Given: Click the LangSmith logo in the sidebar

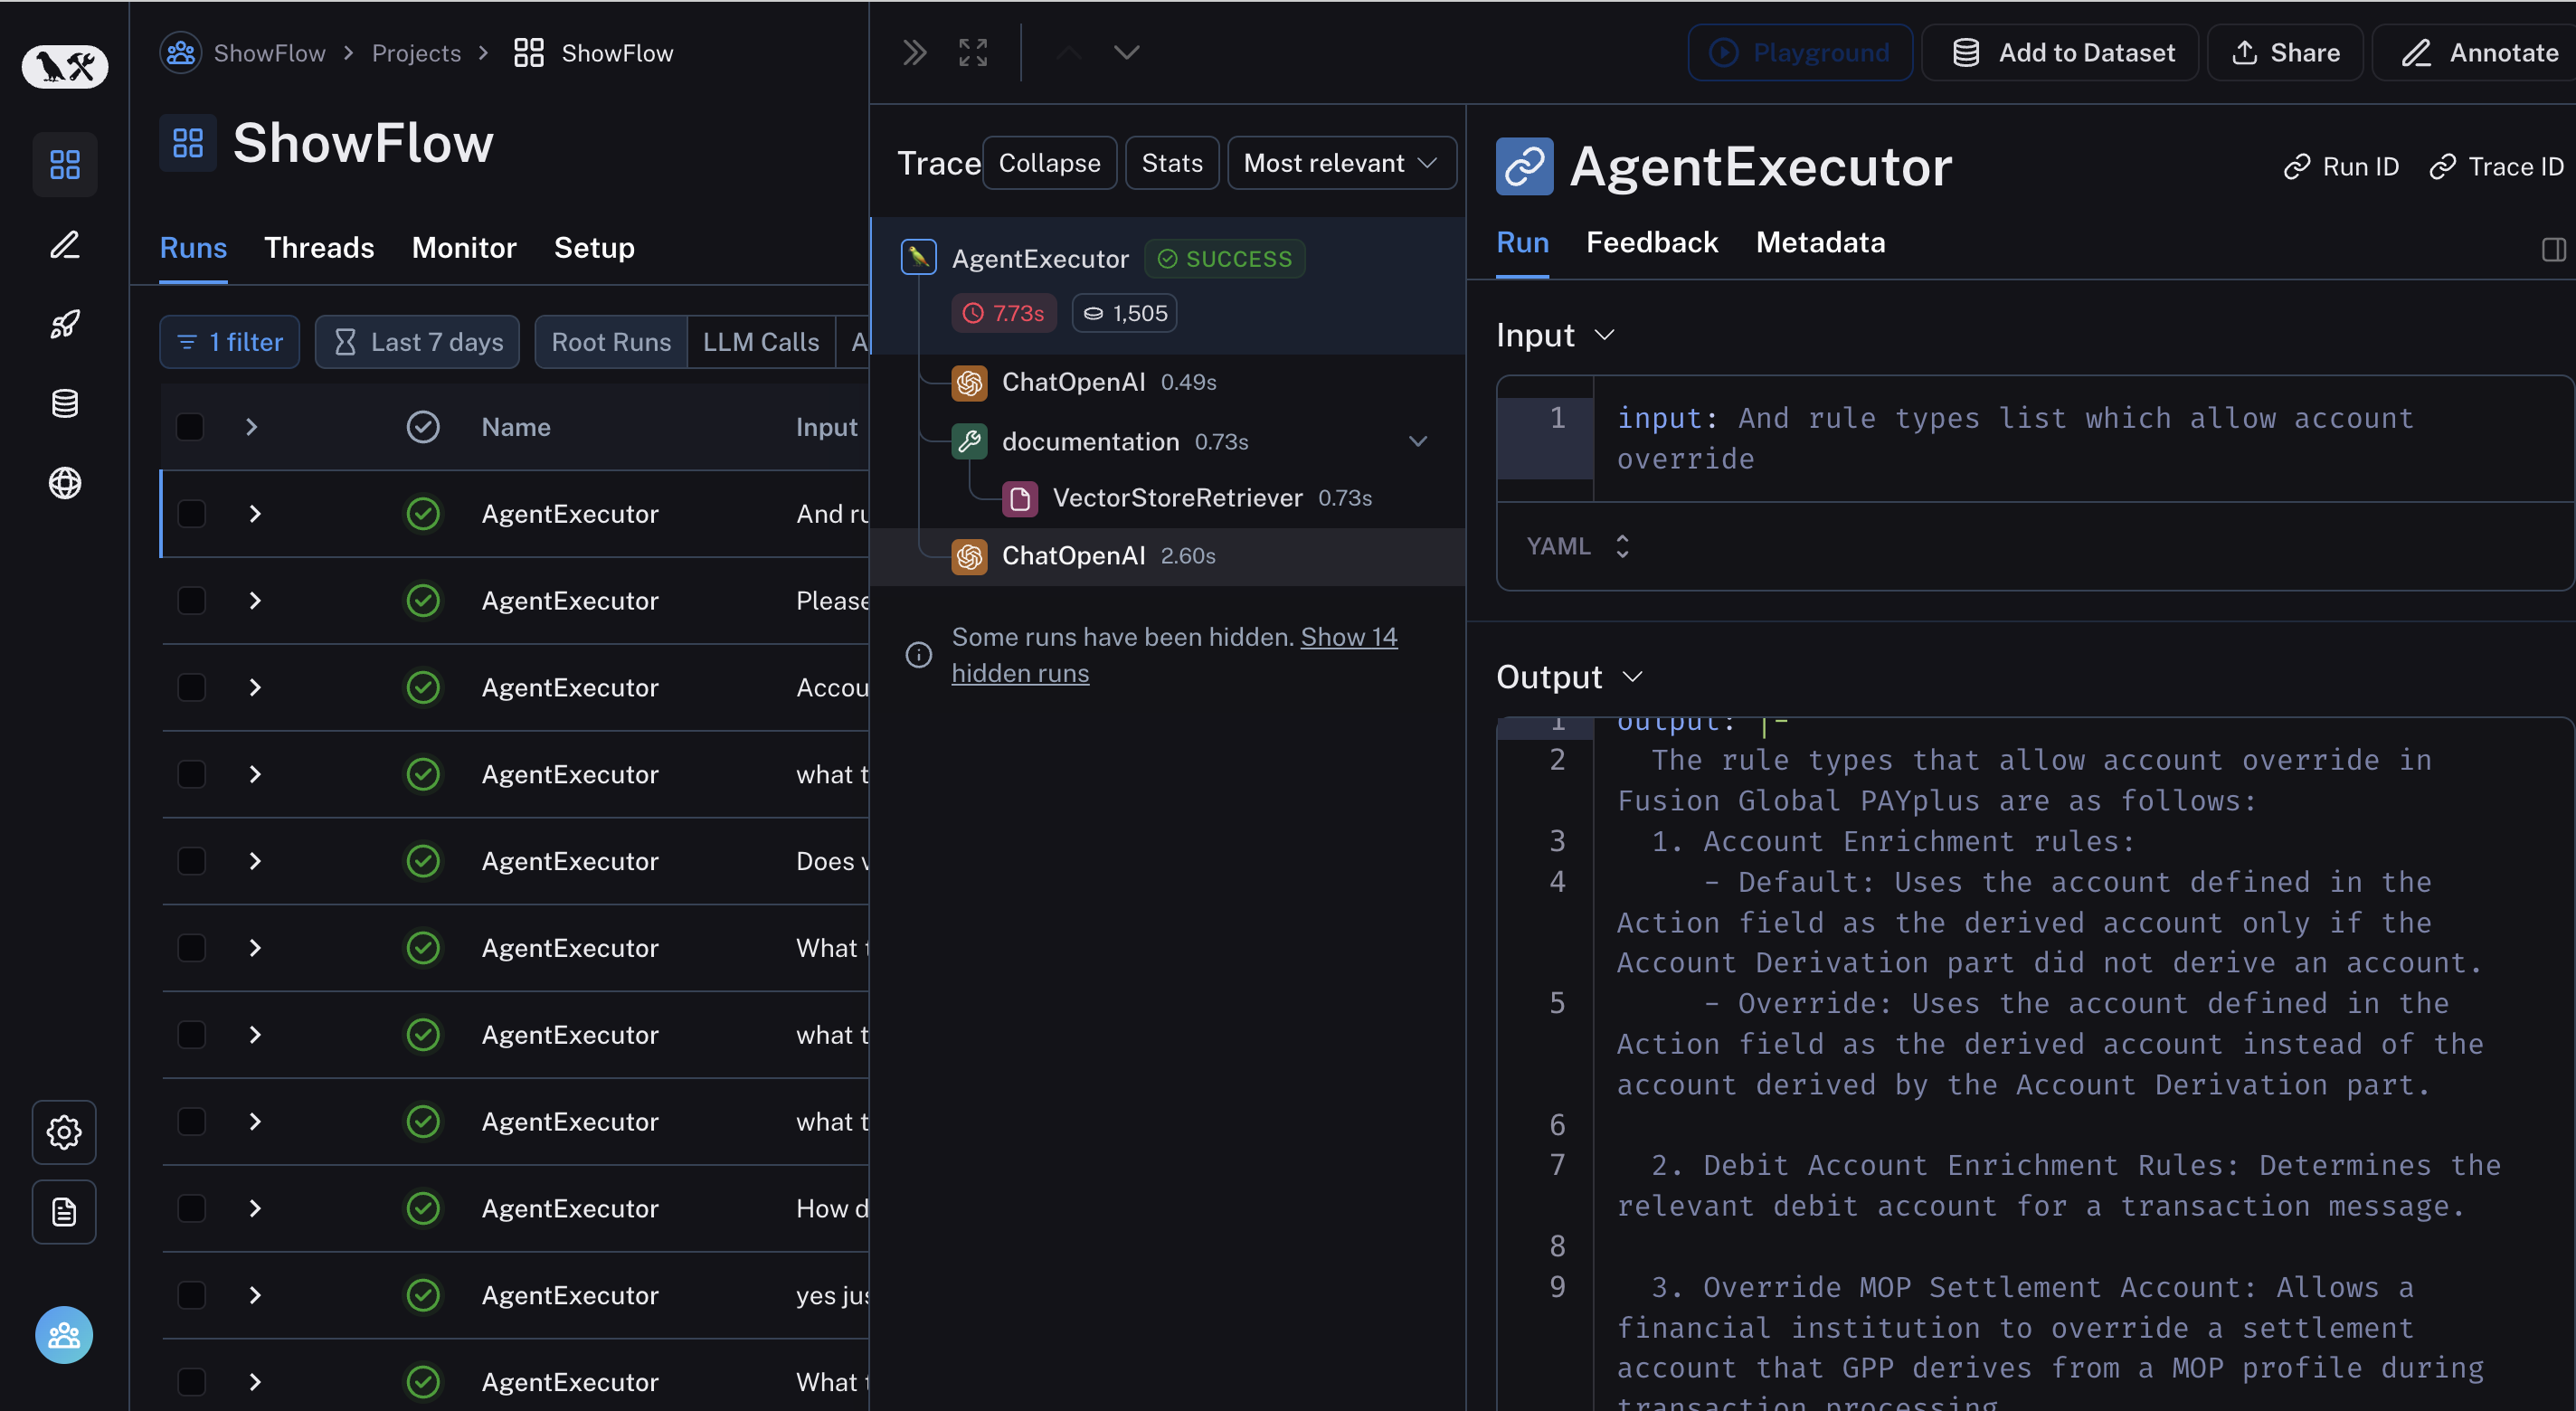Looking at the screenshot, I should click(65, 67).
